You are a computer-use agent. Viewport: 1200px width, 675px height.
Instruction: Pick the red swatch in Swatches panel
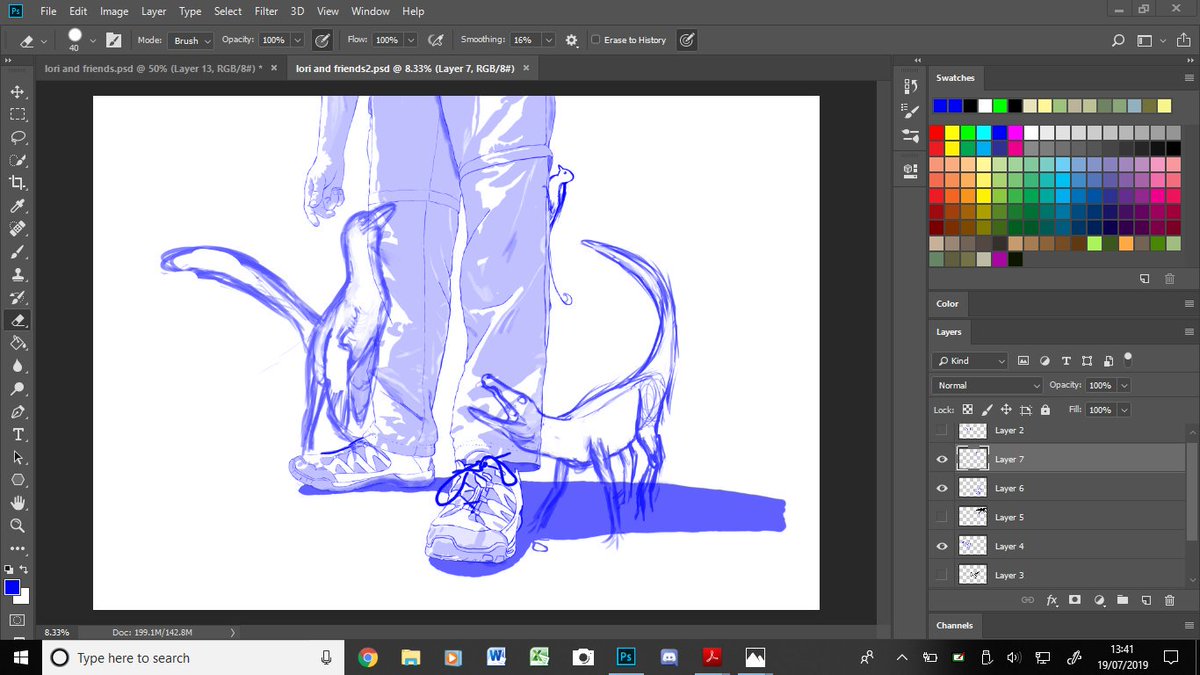[937, 132]
